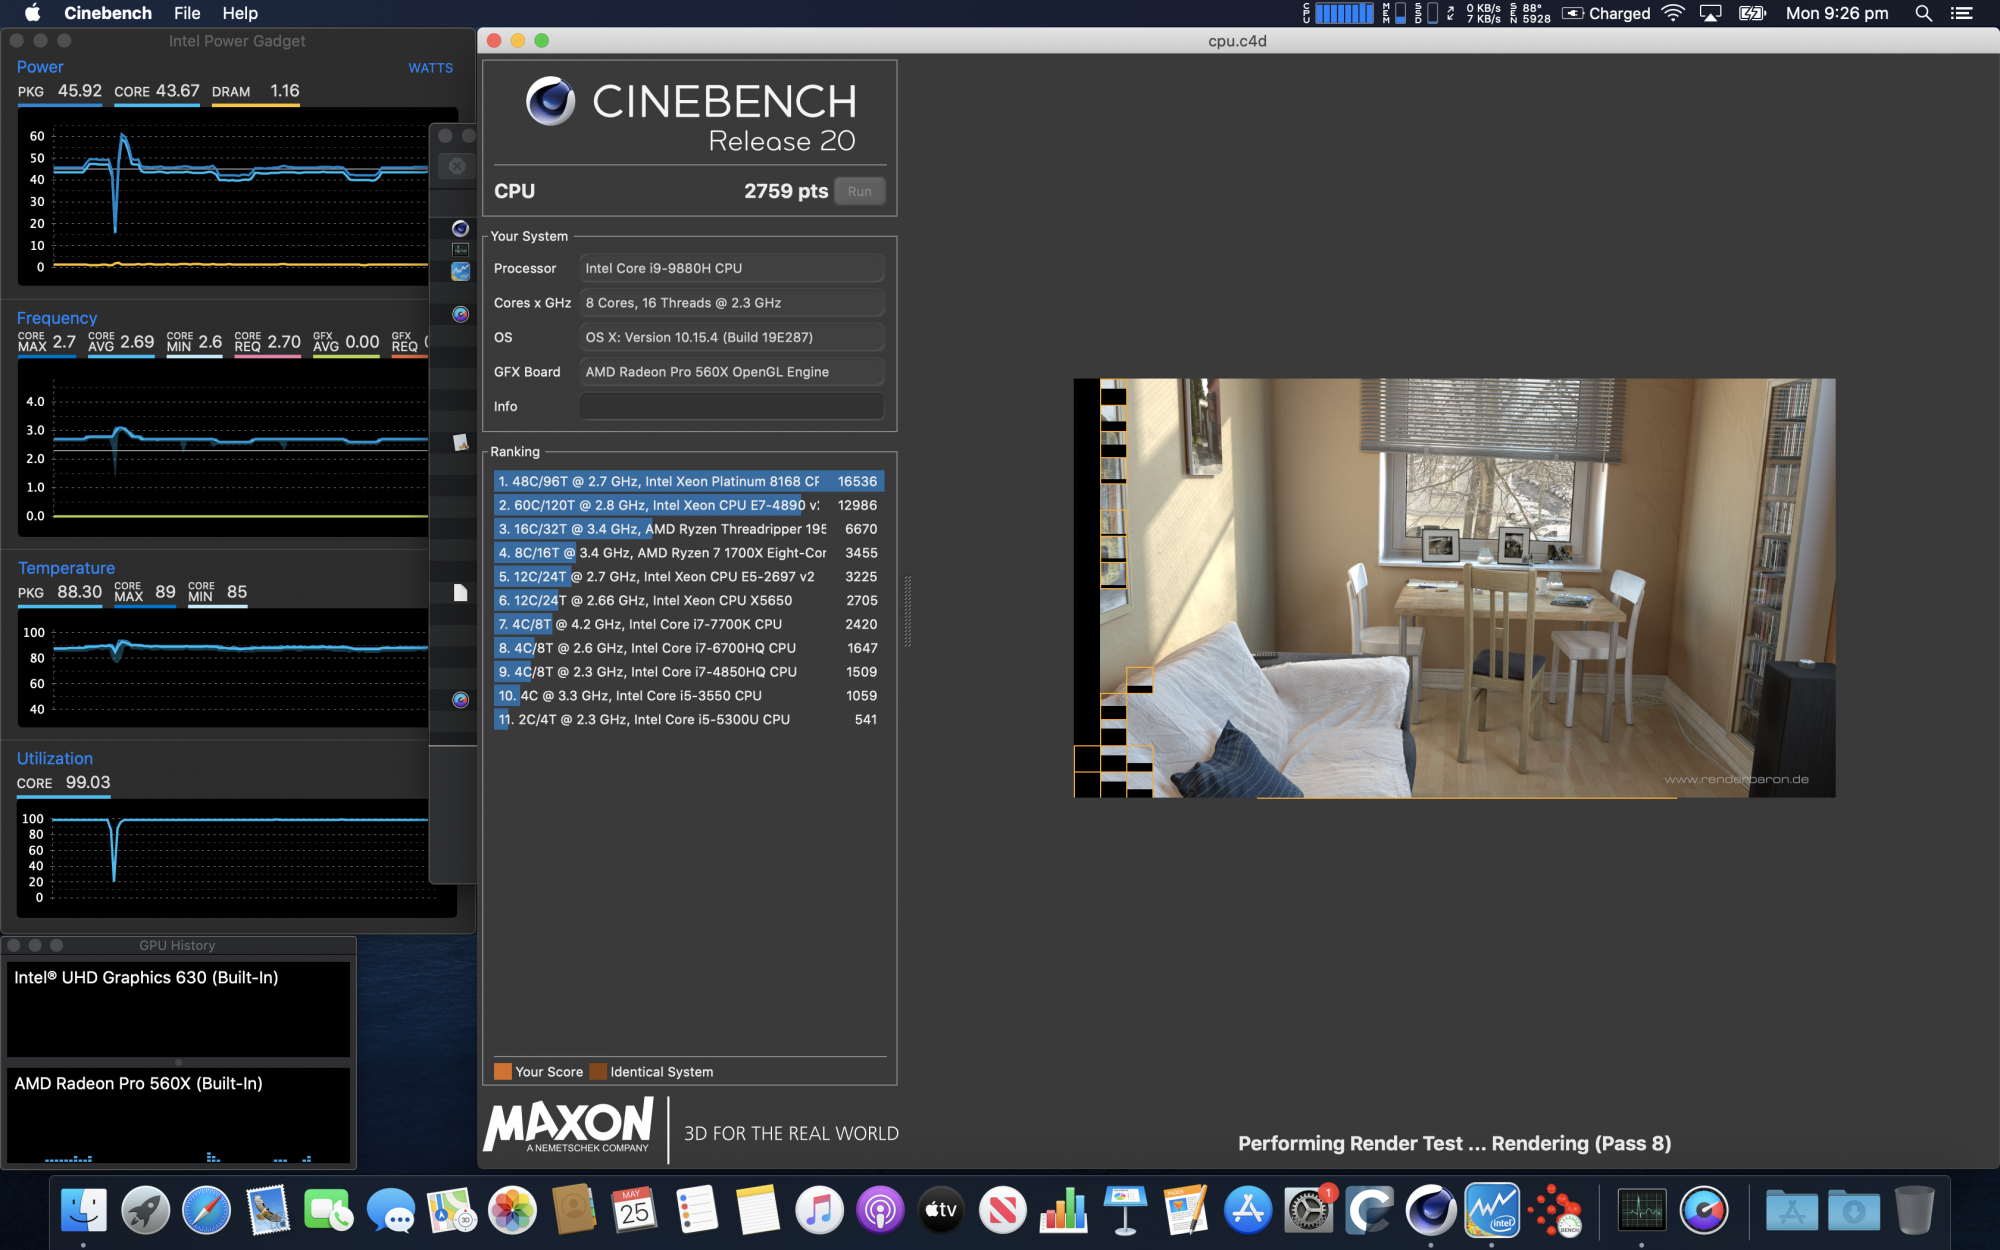Click the WATTS unit label in Power Gadget

coord(430,68)
